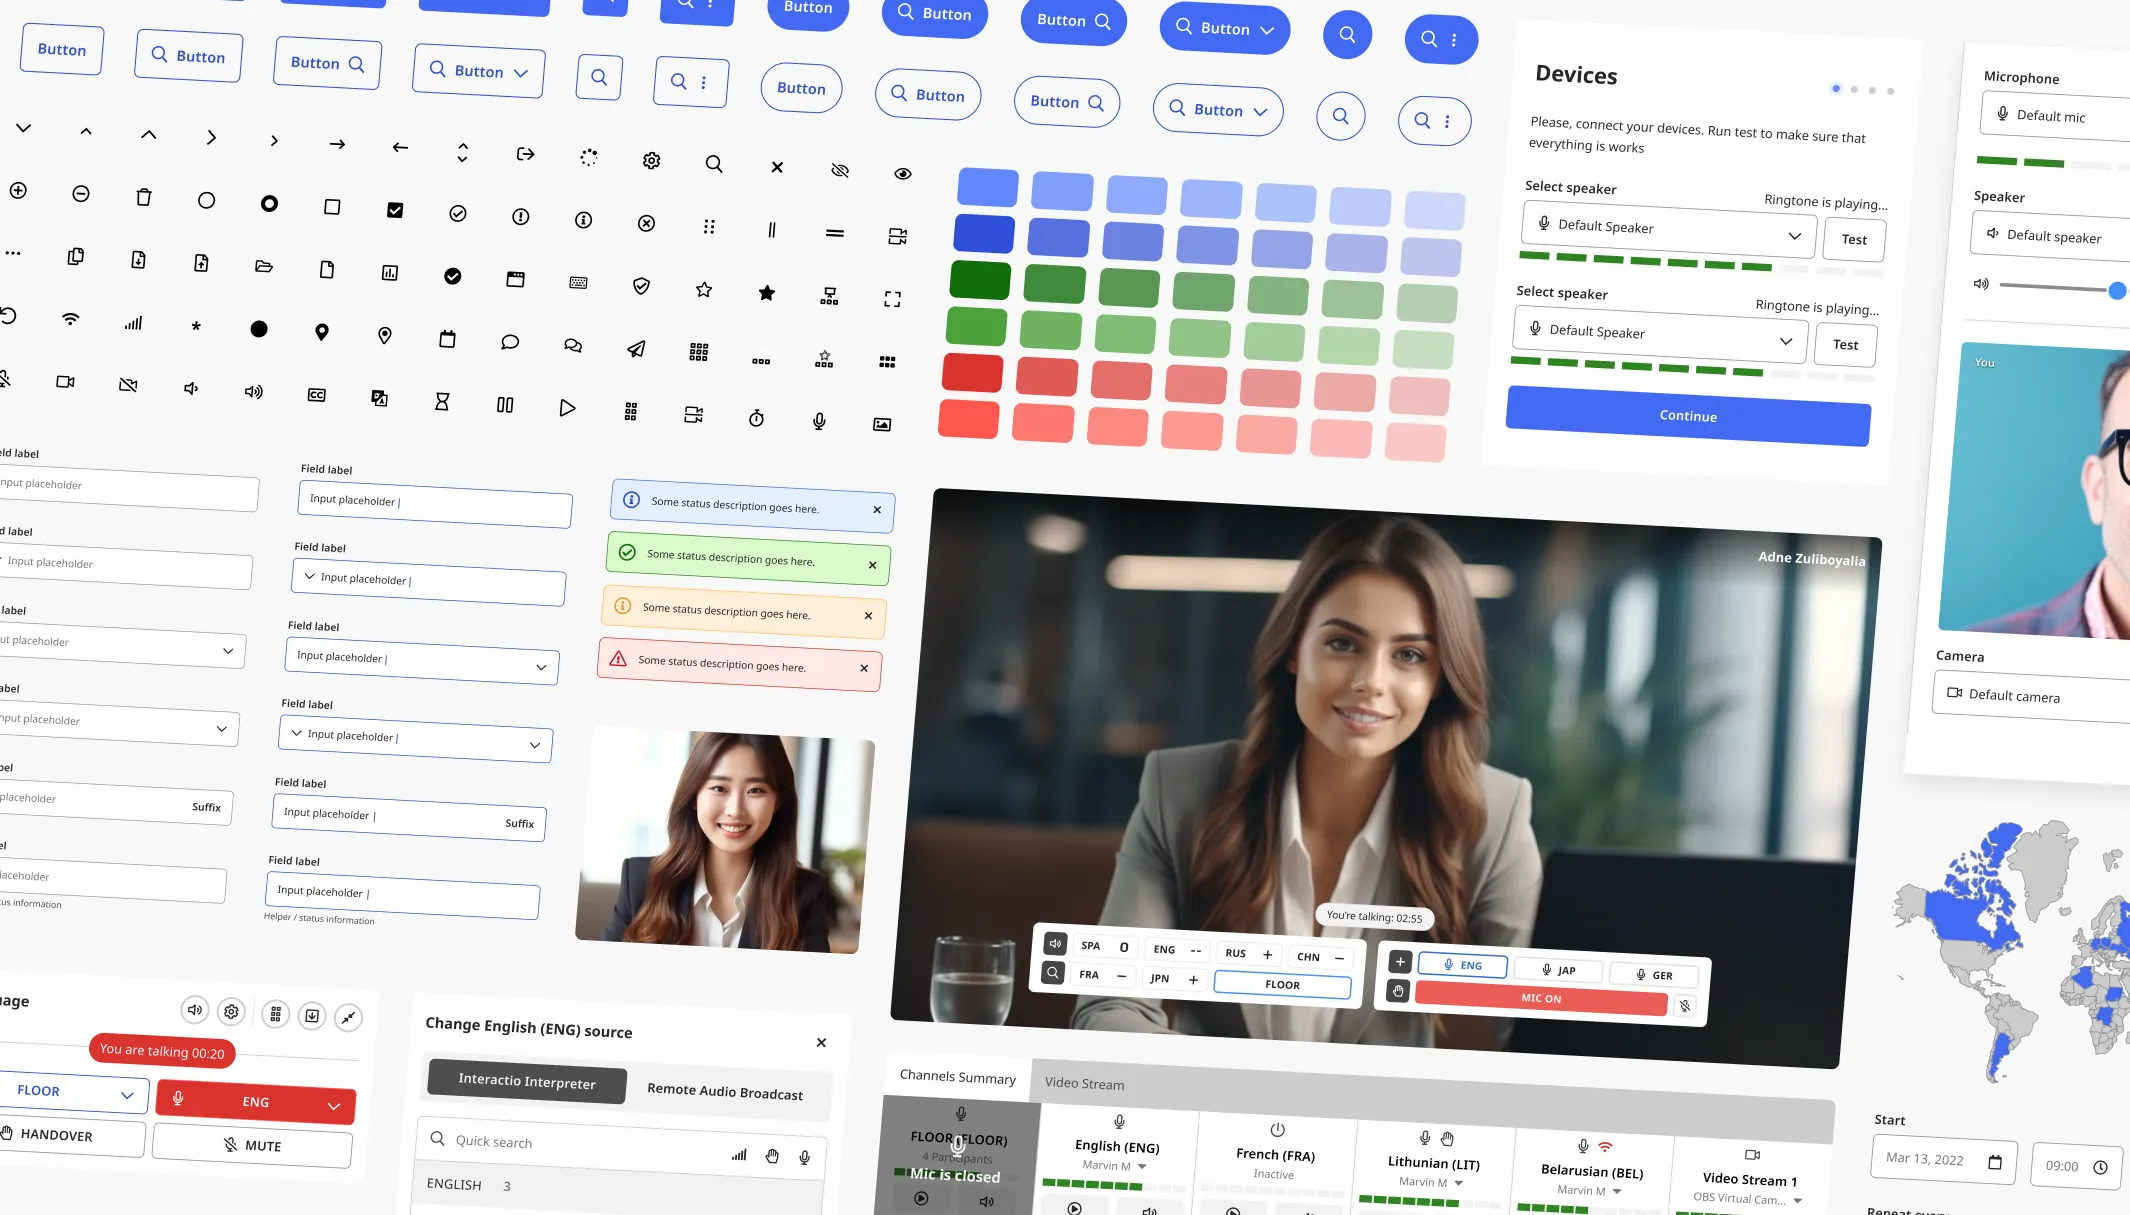The width and height of the screenshot is (2130, 1215).
Task: Click the round grid view toolbar button
Action: click(276, 1014)
